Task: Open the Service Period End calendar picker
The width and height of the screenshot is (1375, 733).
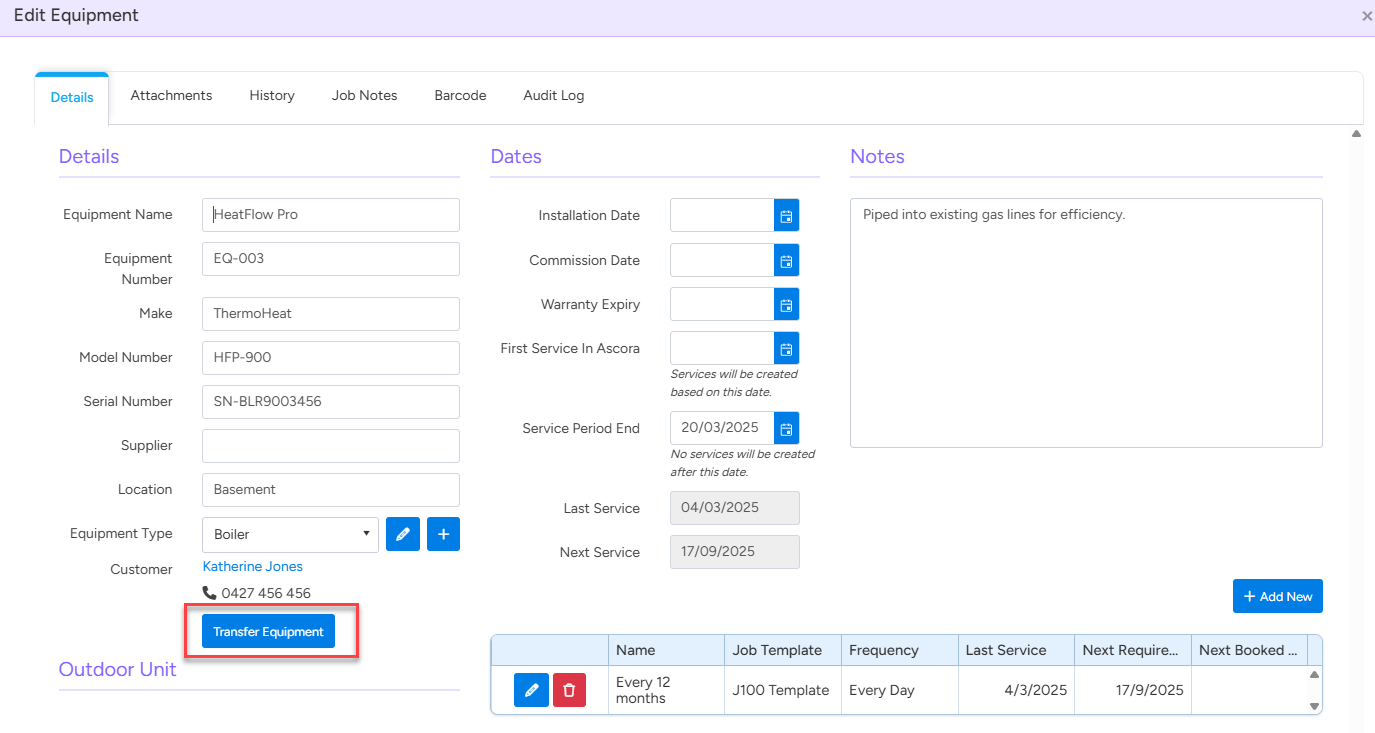Action: coord(786,428)
